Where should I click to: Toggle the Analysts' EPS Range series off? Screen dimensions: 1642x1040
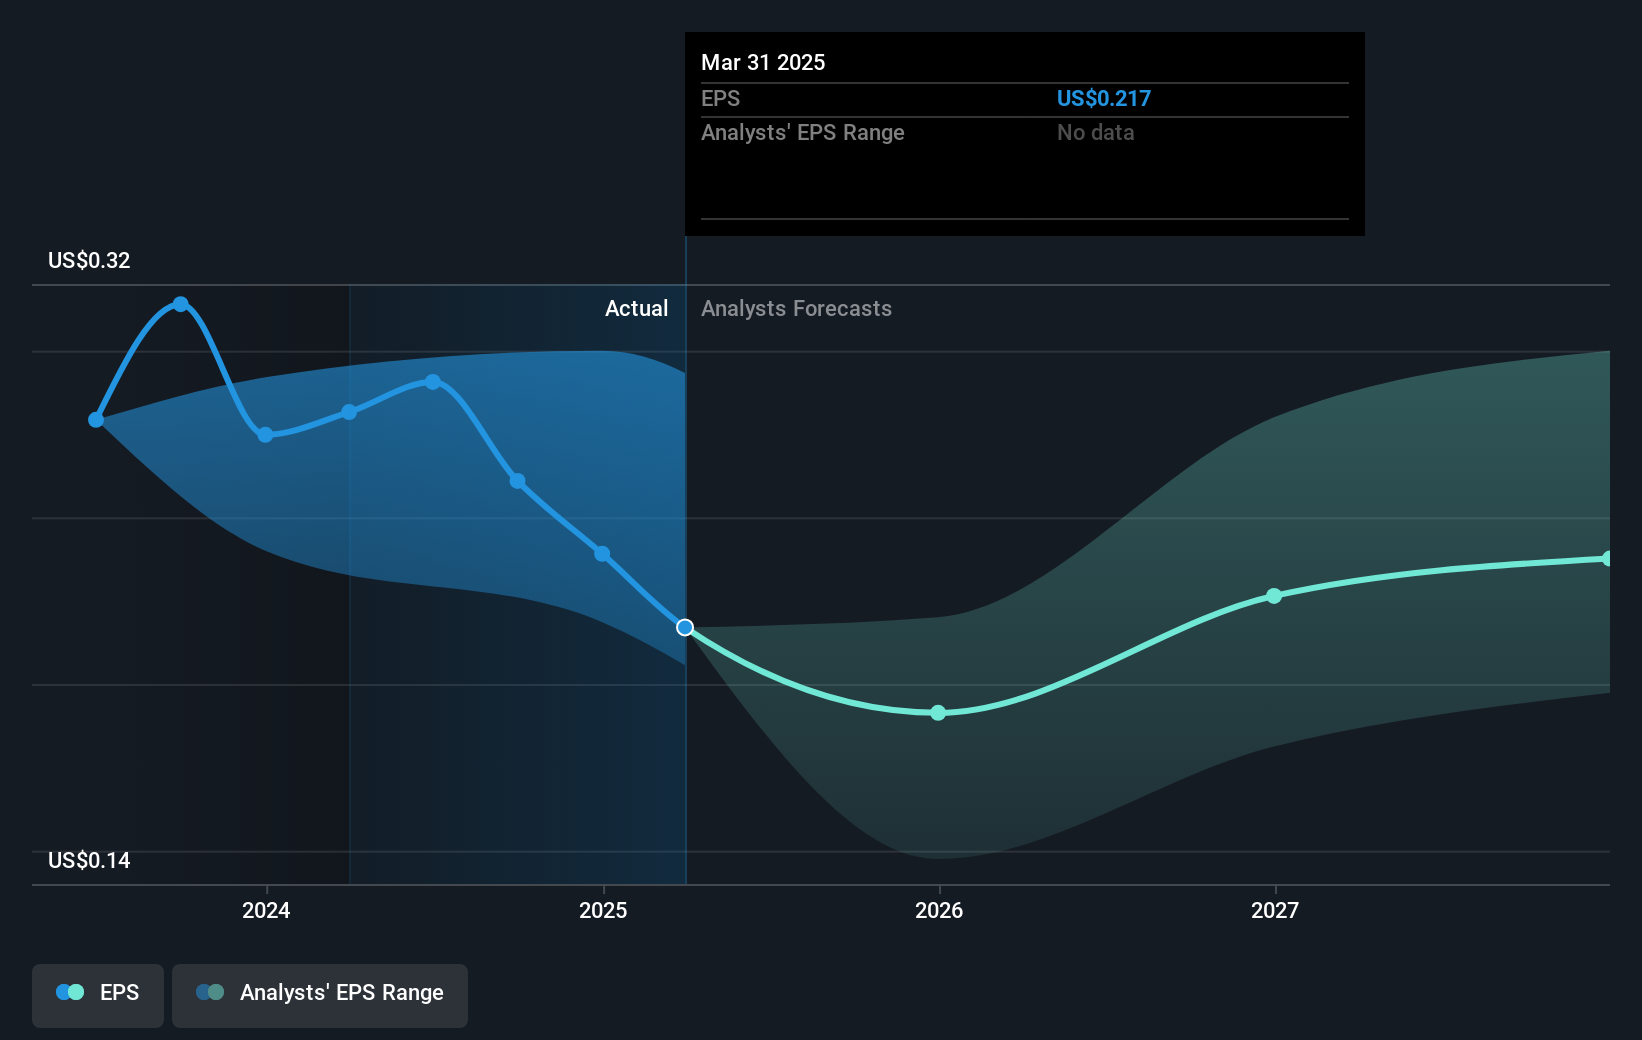(319, 993)
